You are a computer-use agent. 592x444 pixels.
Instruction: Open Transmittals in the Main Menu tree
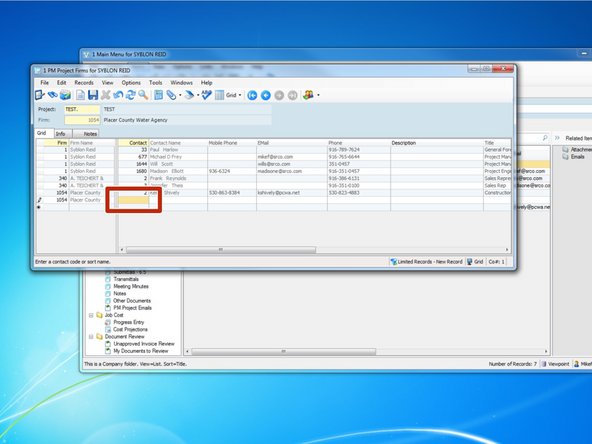126,279
